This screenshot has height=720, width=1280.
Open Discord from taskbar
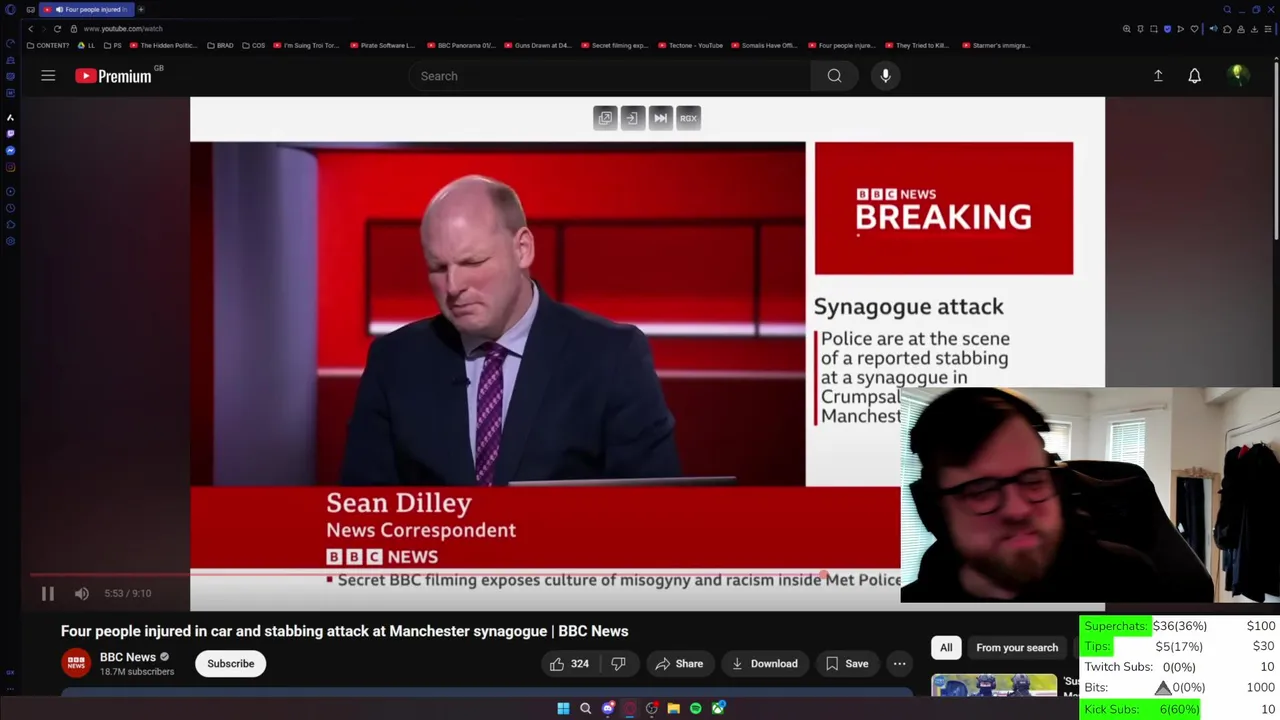tap(608, 708)
